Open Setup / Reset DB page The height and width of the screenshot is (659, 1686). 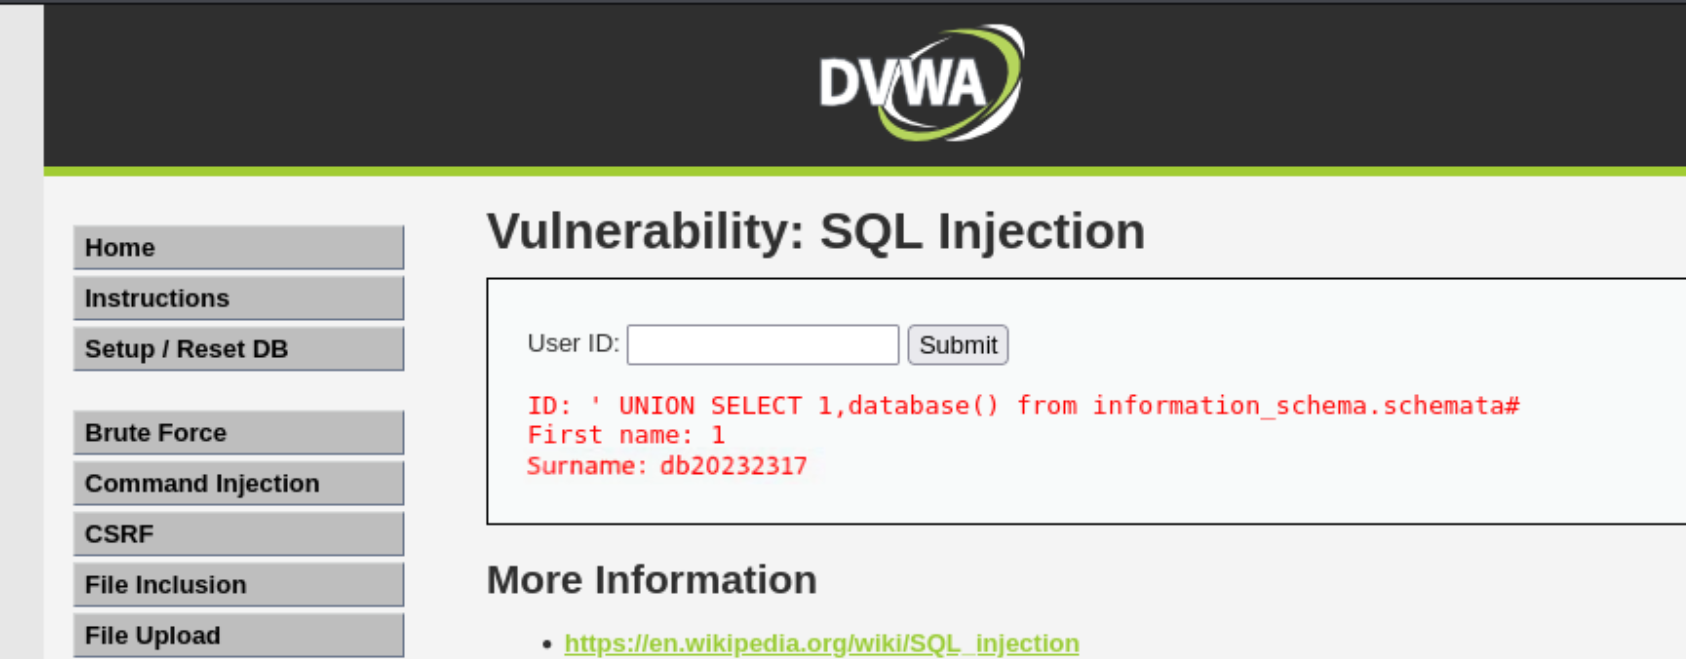[x=238, y=350]
